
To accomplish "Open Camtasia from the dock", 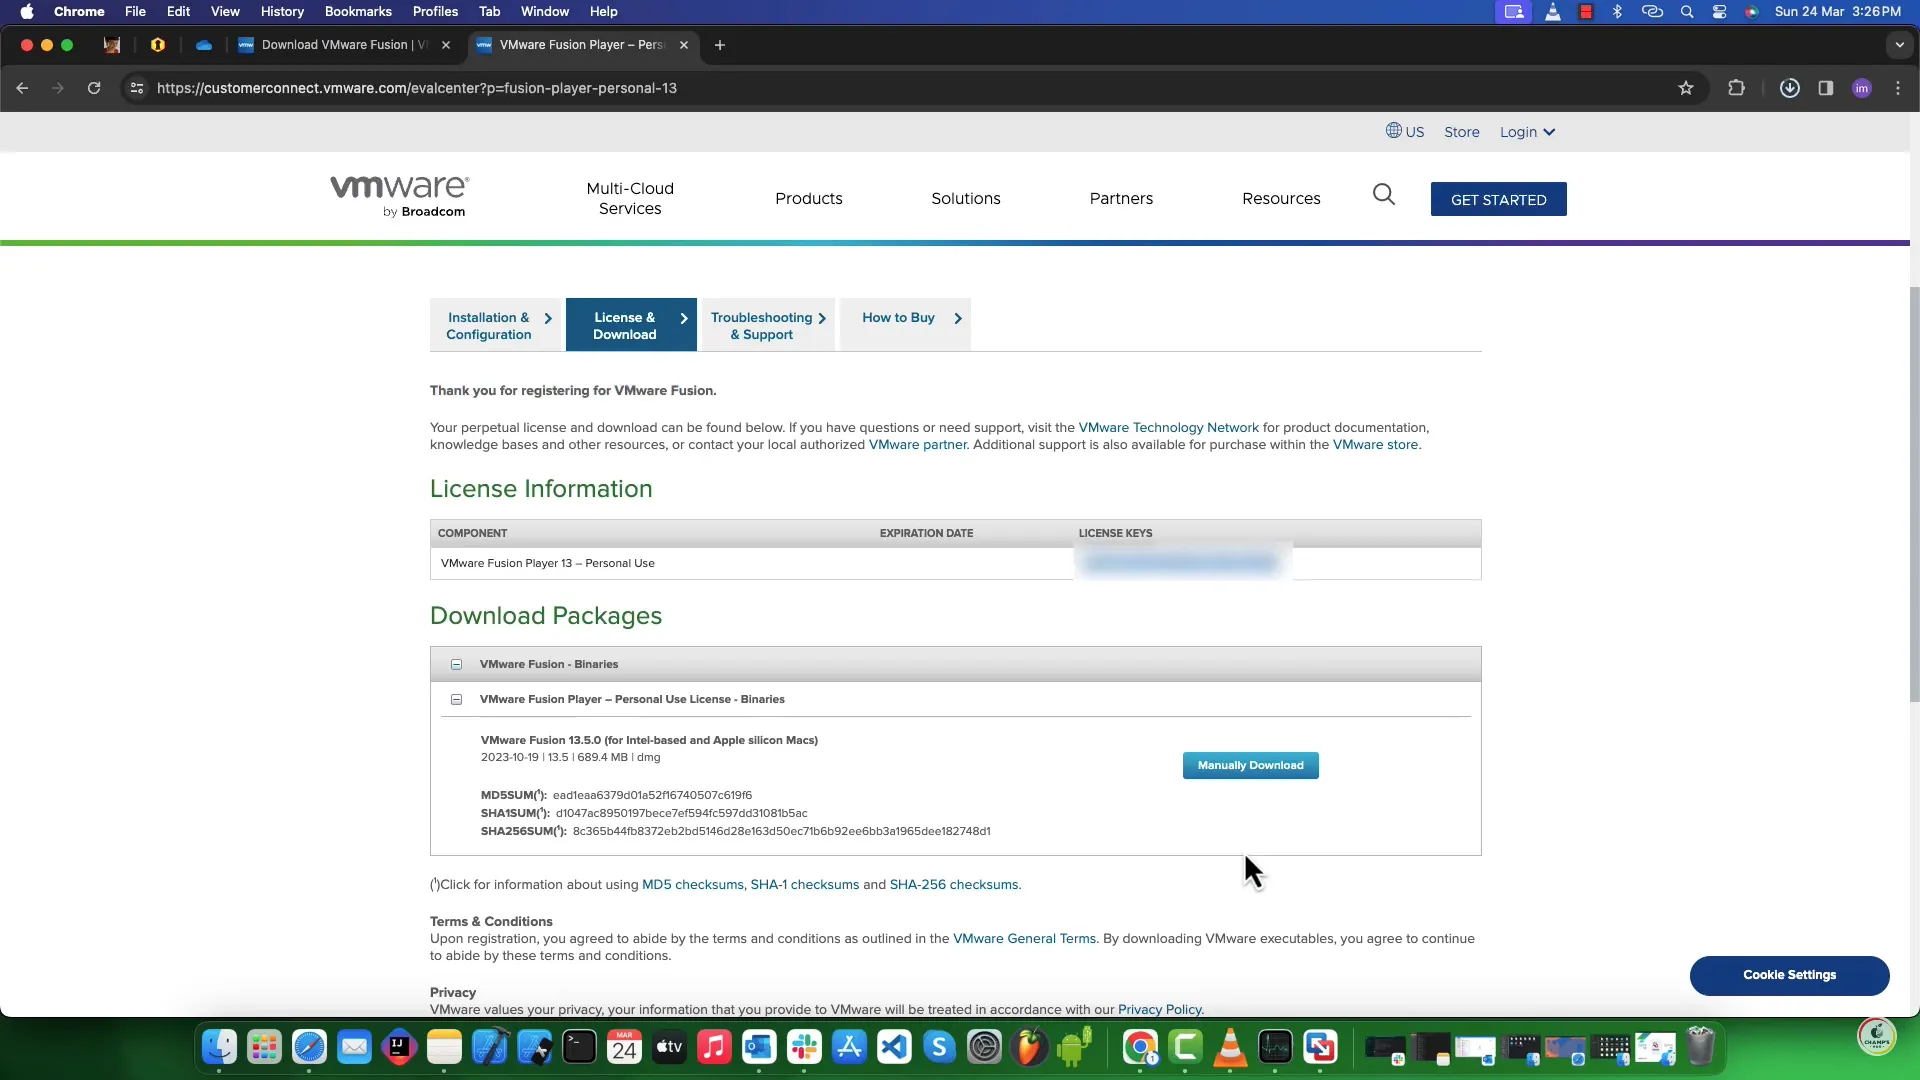I will pyautogui.click(x=1185, y=1047).
